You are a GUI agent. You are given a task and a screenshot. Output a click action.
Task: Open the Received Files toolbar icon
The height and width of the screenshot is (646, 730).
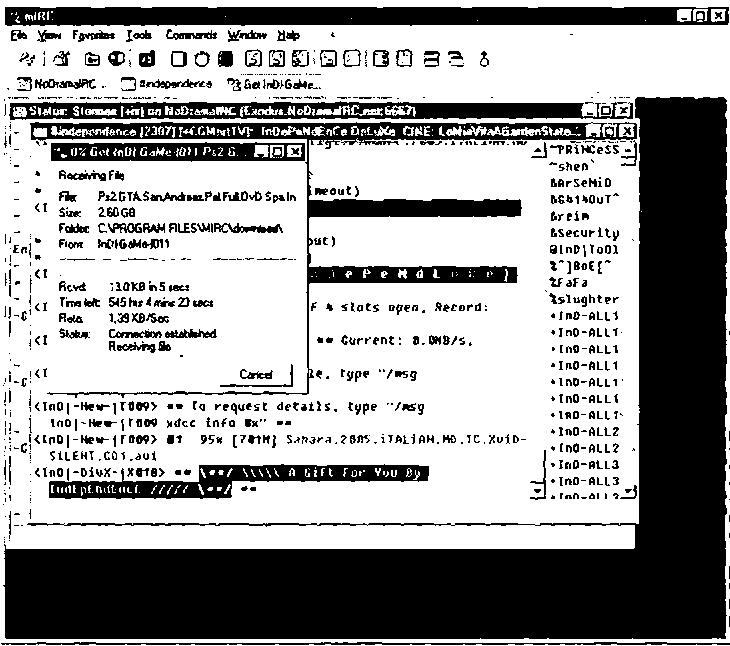[x=328, y=59]
